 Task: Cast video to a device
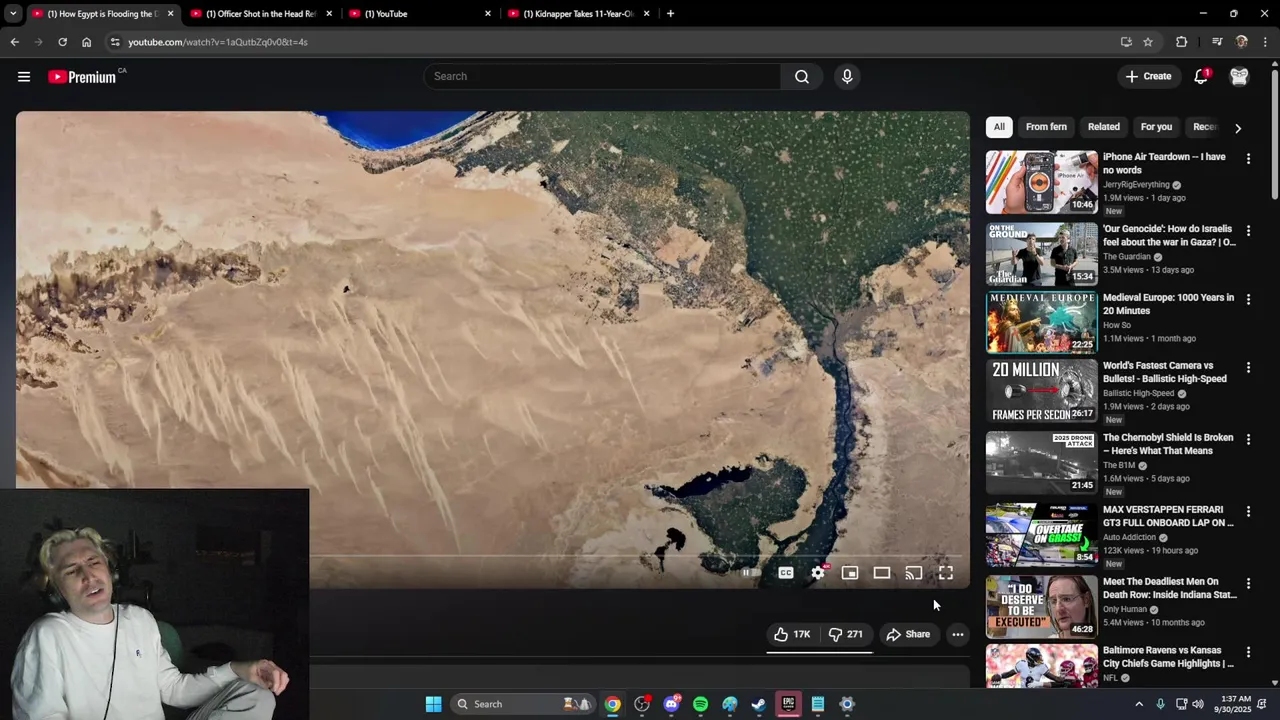914,573
